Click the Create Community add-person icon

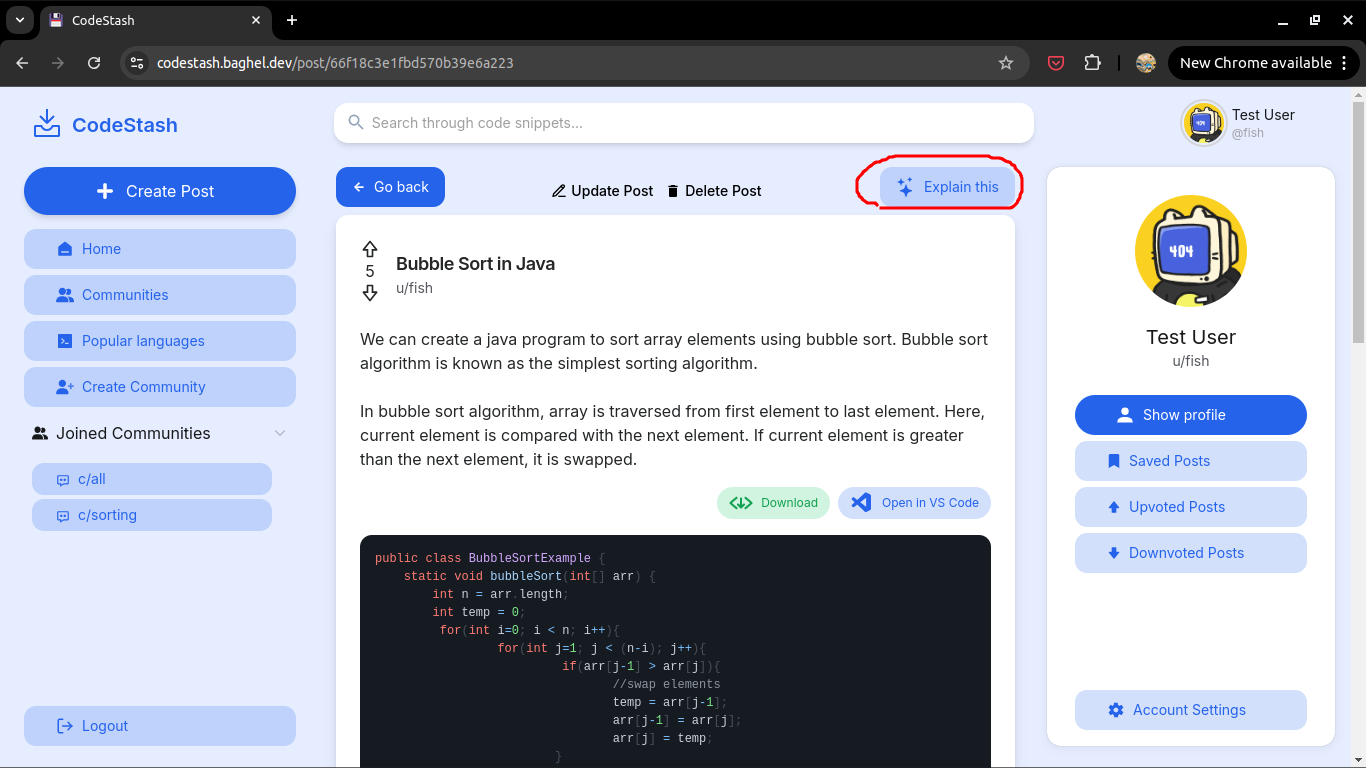(x=64, y=386)
